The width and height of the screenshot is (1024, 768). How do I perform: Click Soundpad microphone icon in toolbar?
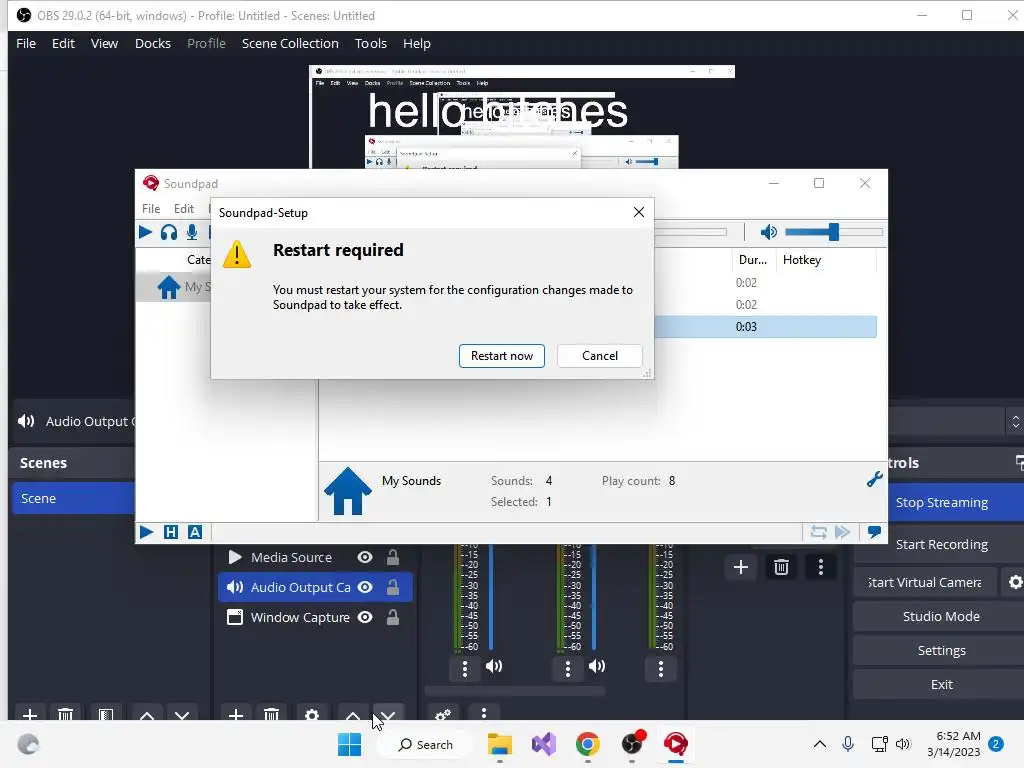click(192, 232)
